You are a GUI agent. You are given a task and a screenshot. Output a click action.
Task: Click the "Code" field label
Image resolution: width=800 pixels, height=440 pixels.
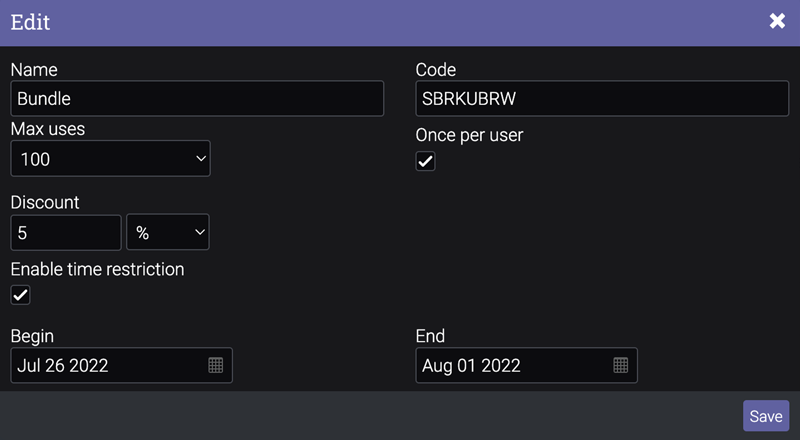[x=436, y=70]
